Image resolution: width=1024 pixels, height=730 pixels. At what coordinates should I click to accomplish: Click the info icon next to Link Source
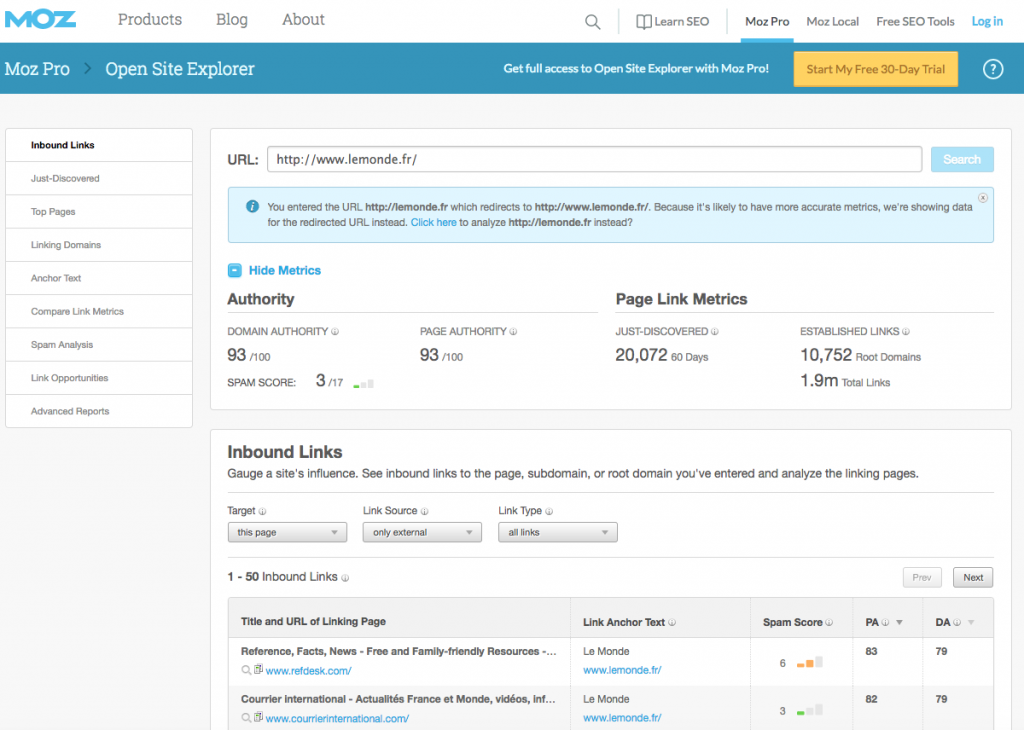point(424,511)
